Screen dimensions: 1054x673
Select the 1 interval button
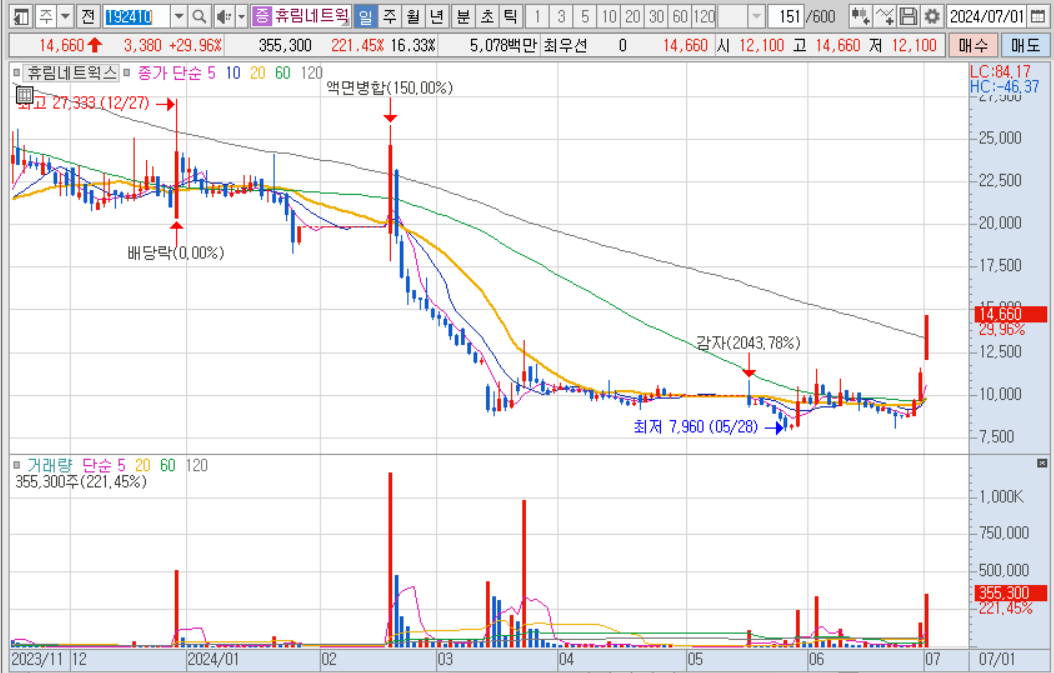coord(537,16)
